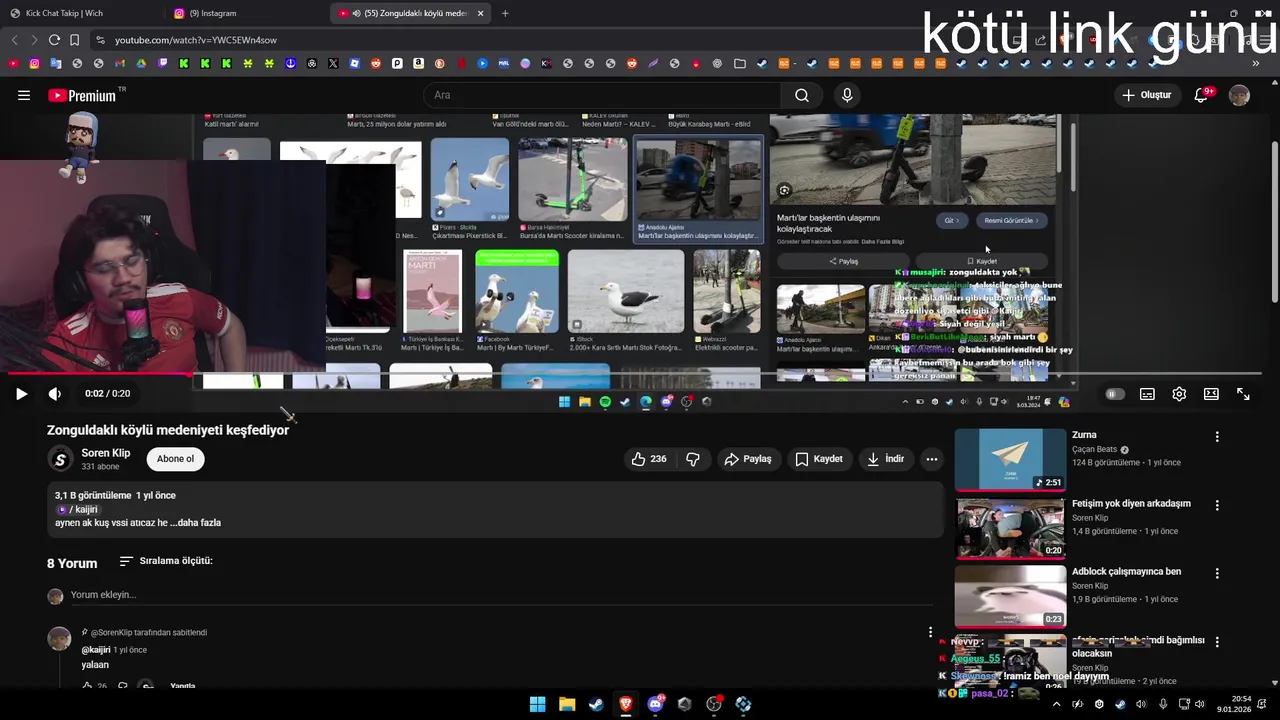
Task: Open options for Fetişim yok diyen arkadaşım
Action: [x=1217, y=506]
